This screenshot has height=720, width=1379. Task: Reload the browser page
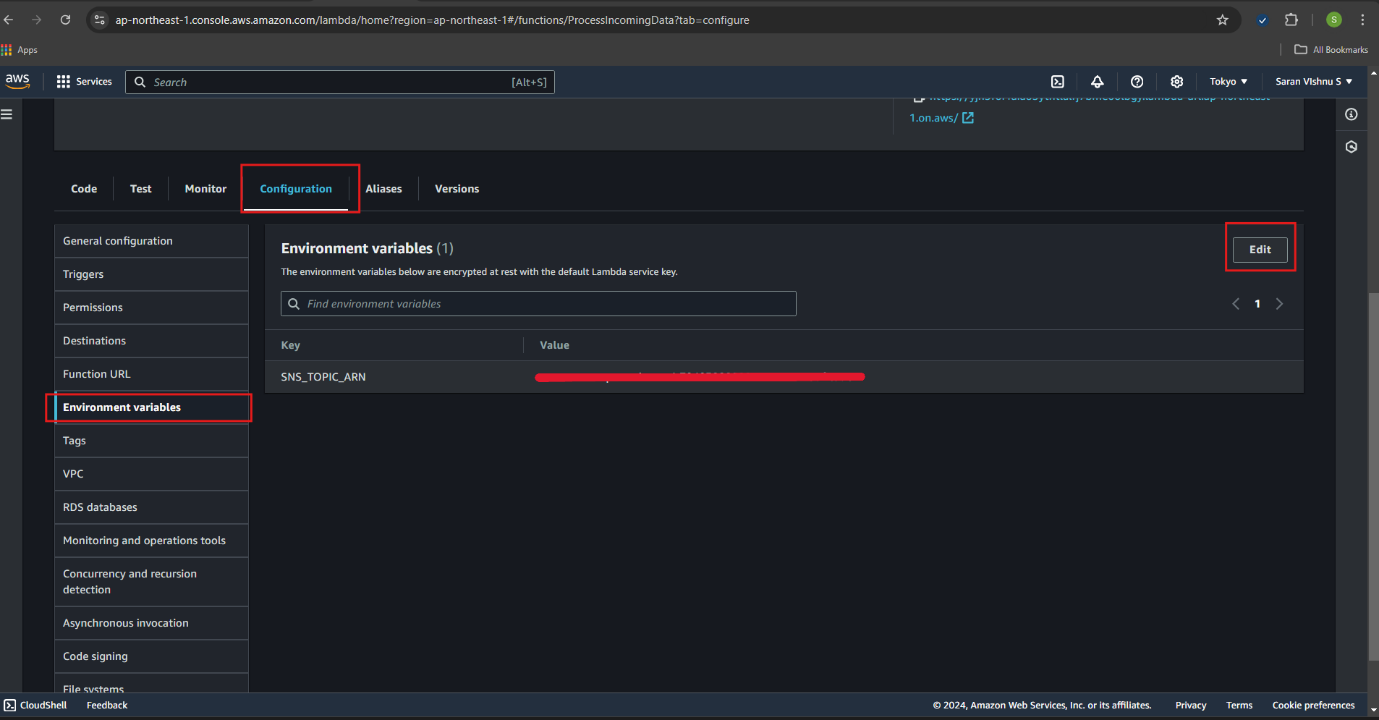66,20
